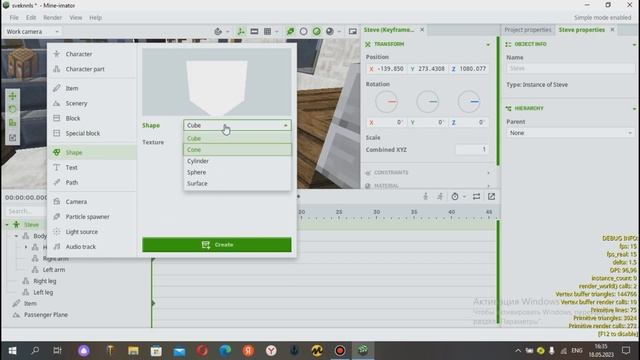640x360 pixels.
Task: Click the blue Z rotation dial
Action: point(469,101)
